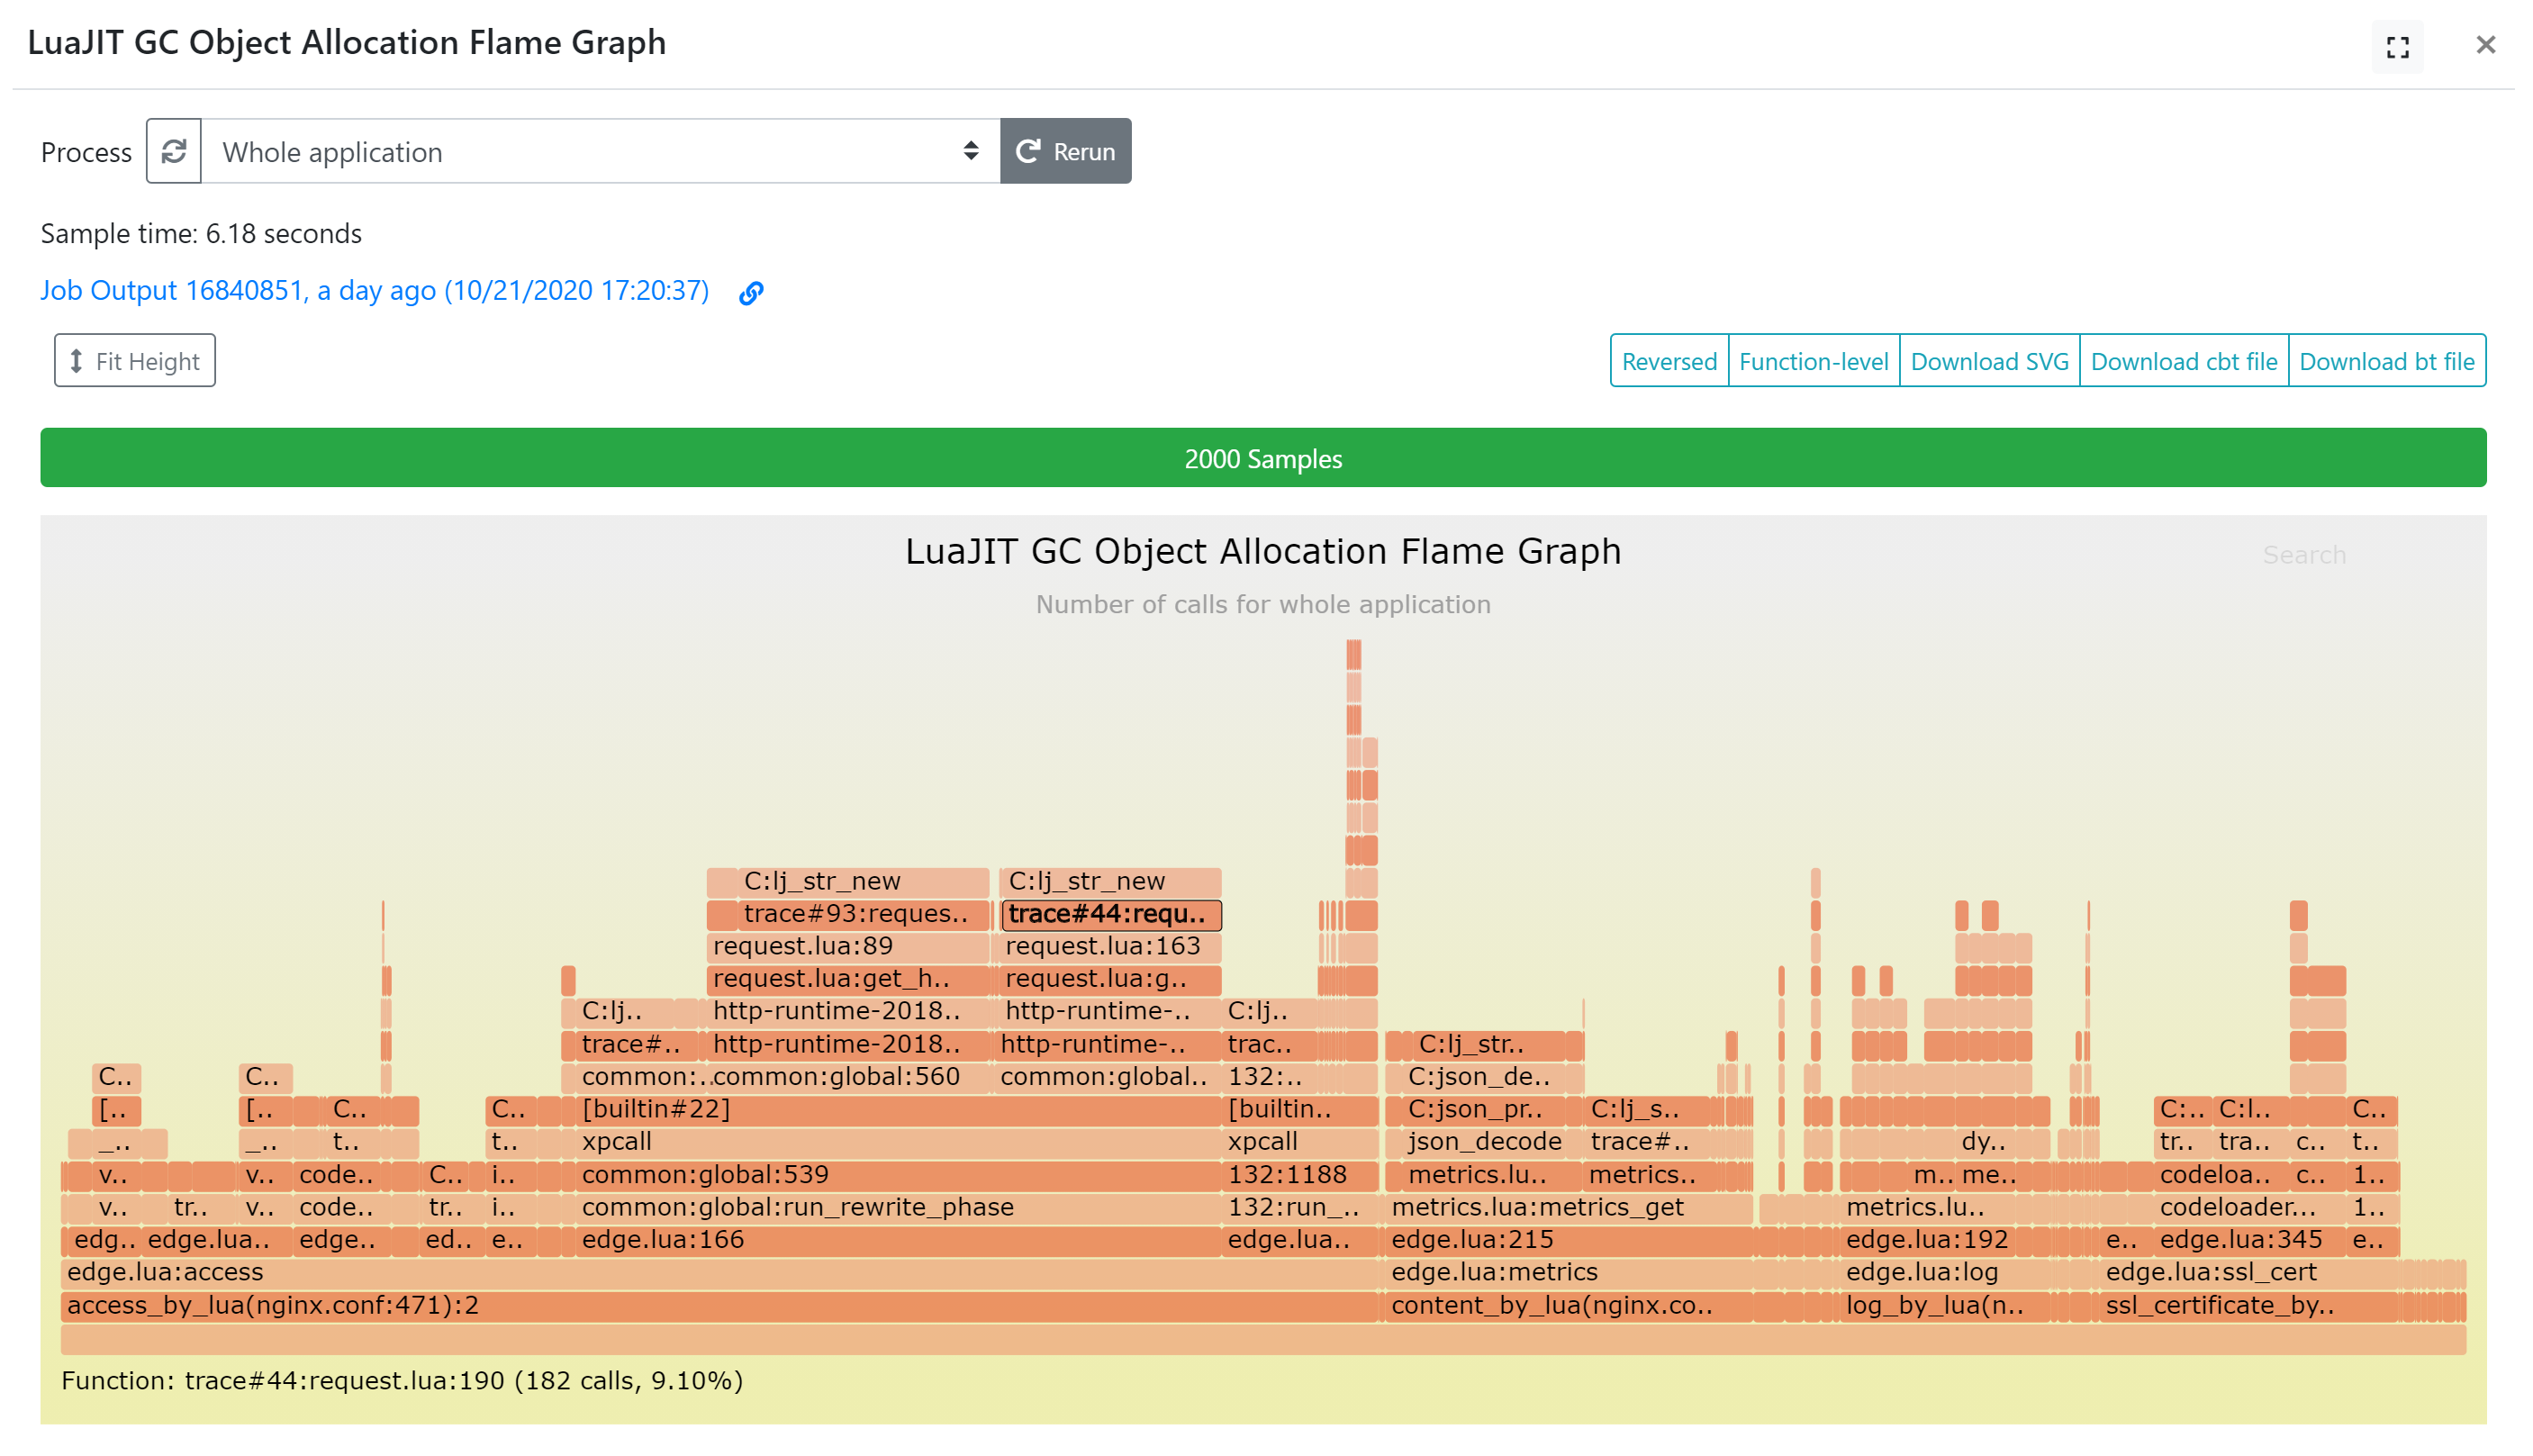2533x1456 pixels.
Task: Click the Rerun button
Action: tap(1066, 151)
